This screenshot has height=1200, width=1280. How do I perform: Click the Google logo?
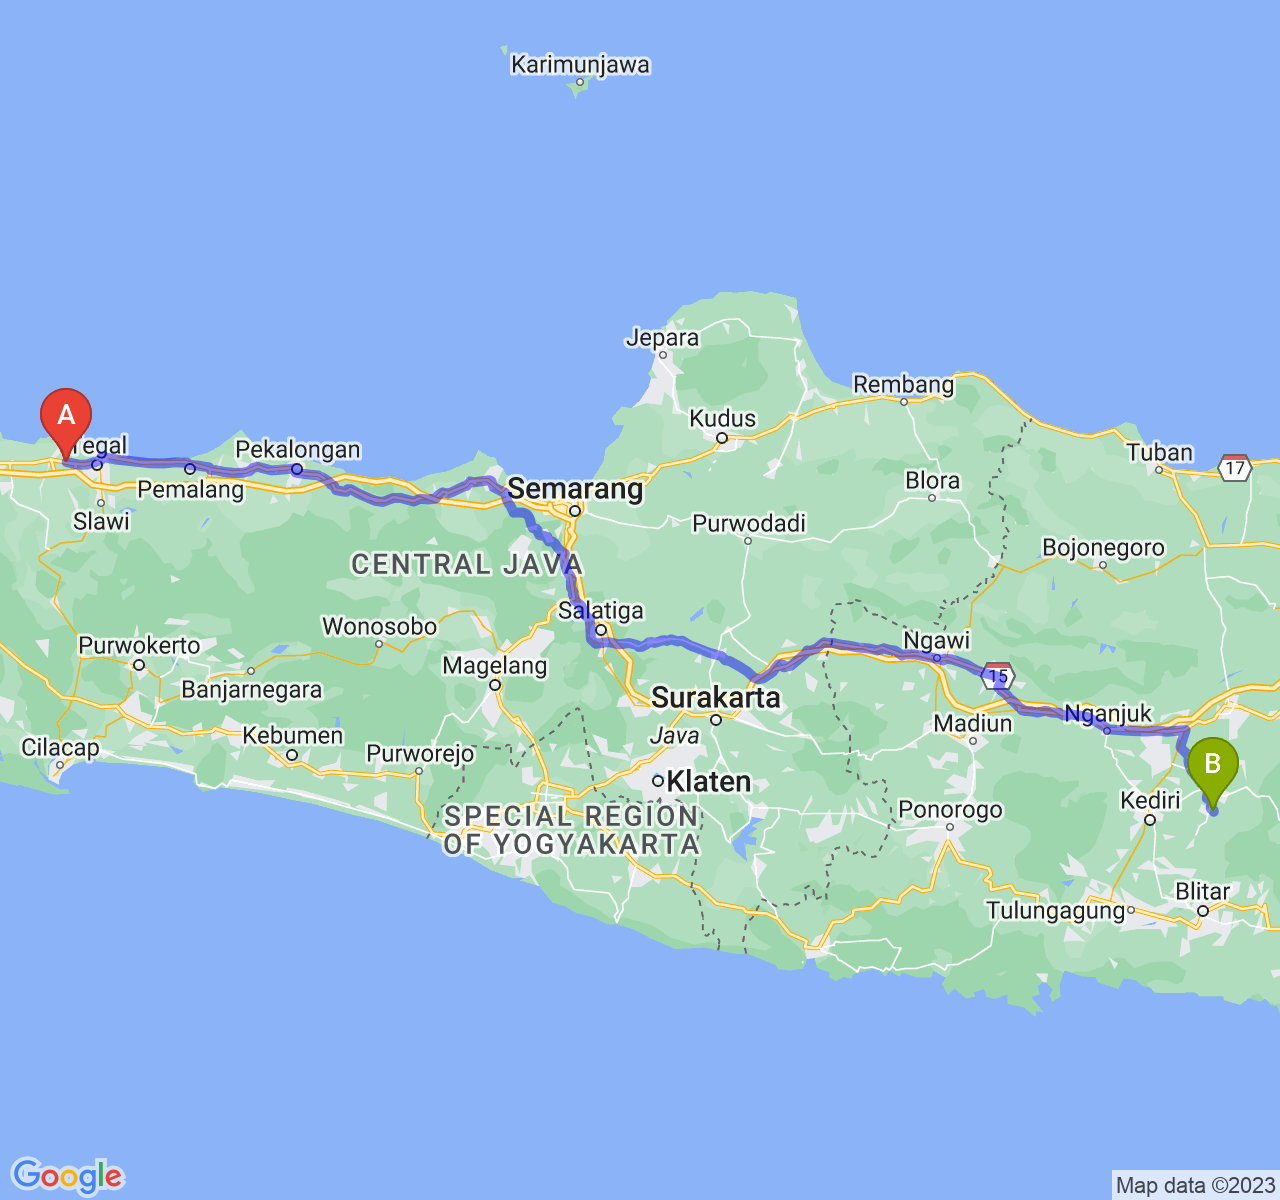tap(67, 1176)
